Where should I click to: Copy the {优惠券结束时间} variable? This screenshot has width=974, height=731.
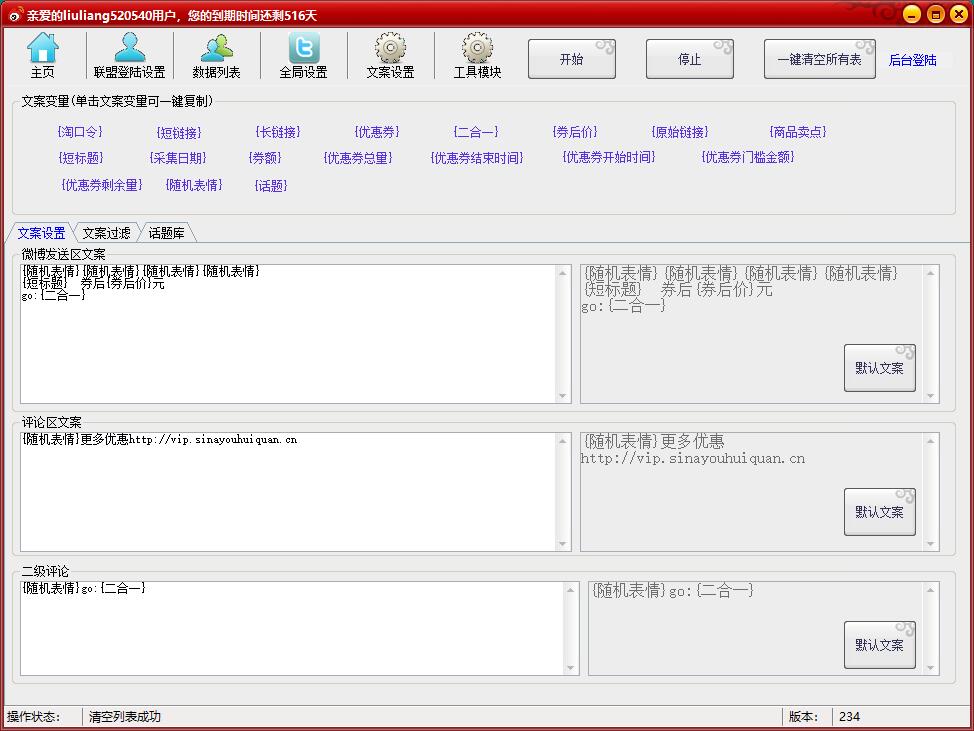tap(477, 158)
